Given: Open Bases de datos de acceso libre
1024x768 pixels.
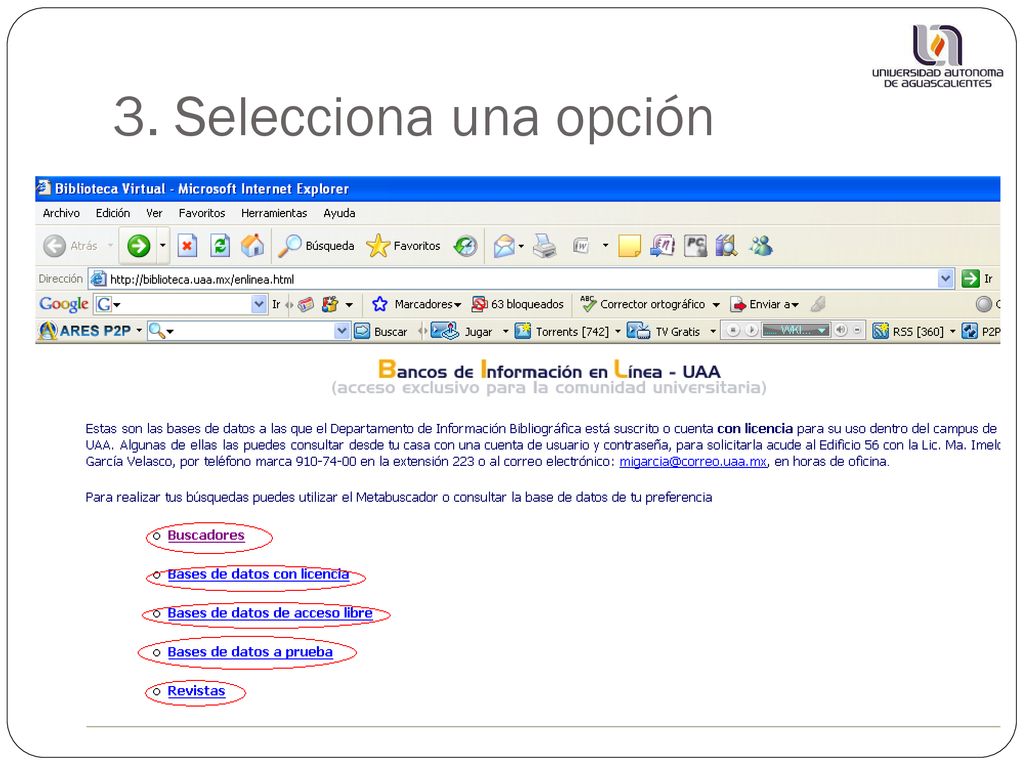Looking at the screenshot, I should coord(270,613).
